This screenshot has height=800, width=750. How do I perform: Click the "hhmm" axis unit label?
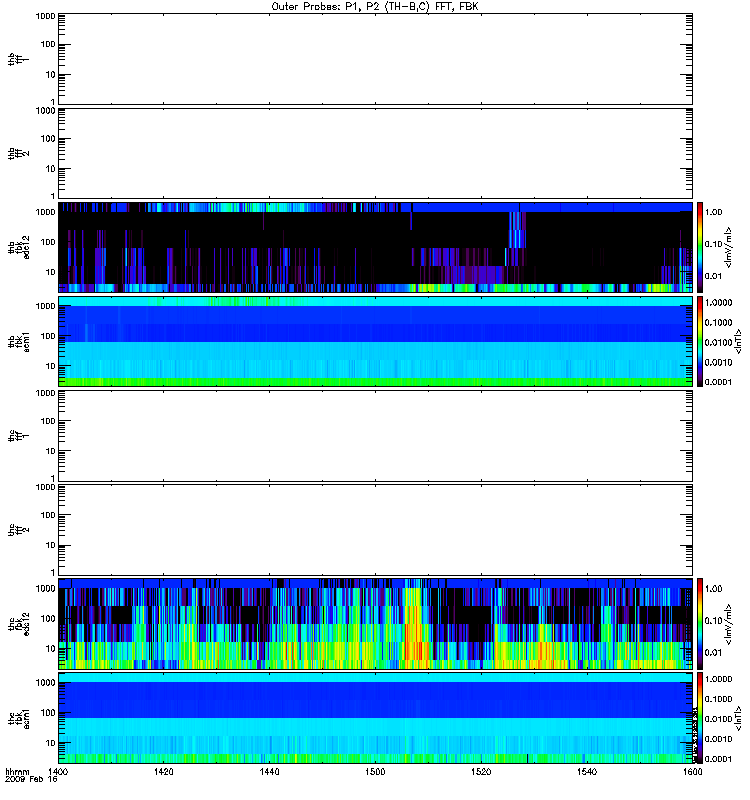point(17,771)
